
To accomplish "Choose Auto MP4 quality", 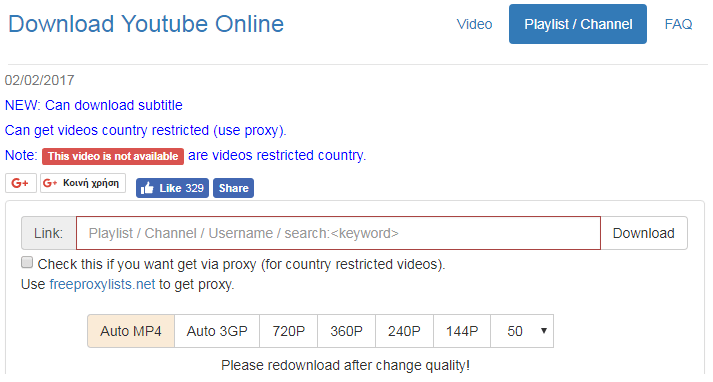I will 131,331.
